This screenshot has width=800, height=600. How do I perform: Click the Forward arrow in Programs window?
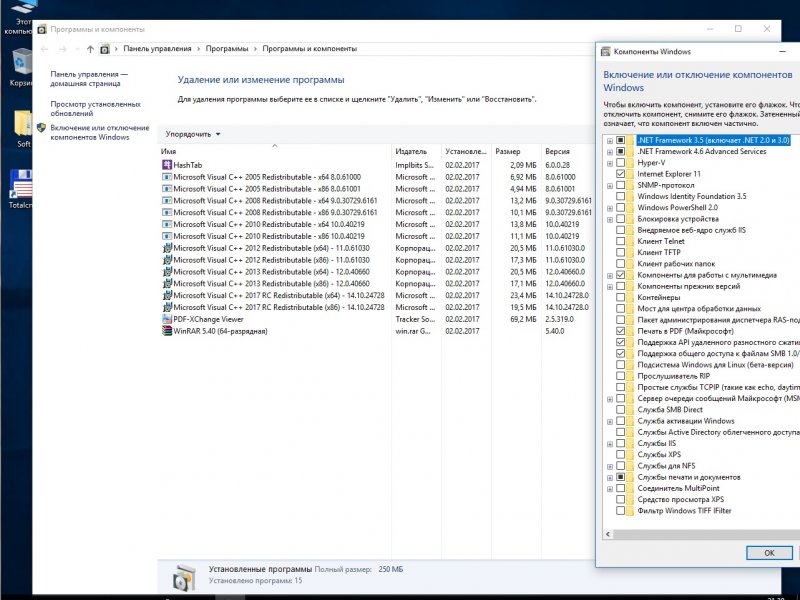click(x=63, y=49)
